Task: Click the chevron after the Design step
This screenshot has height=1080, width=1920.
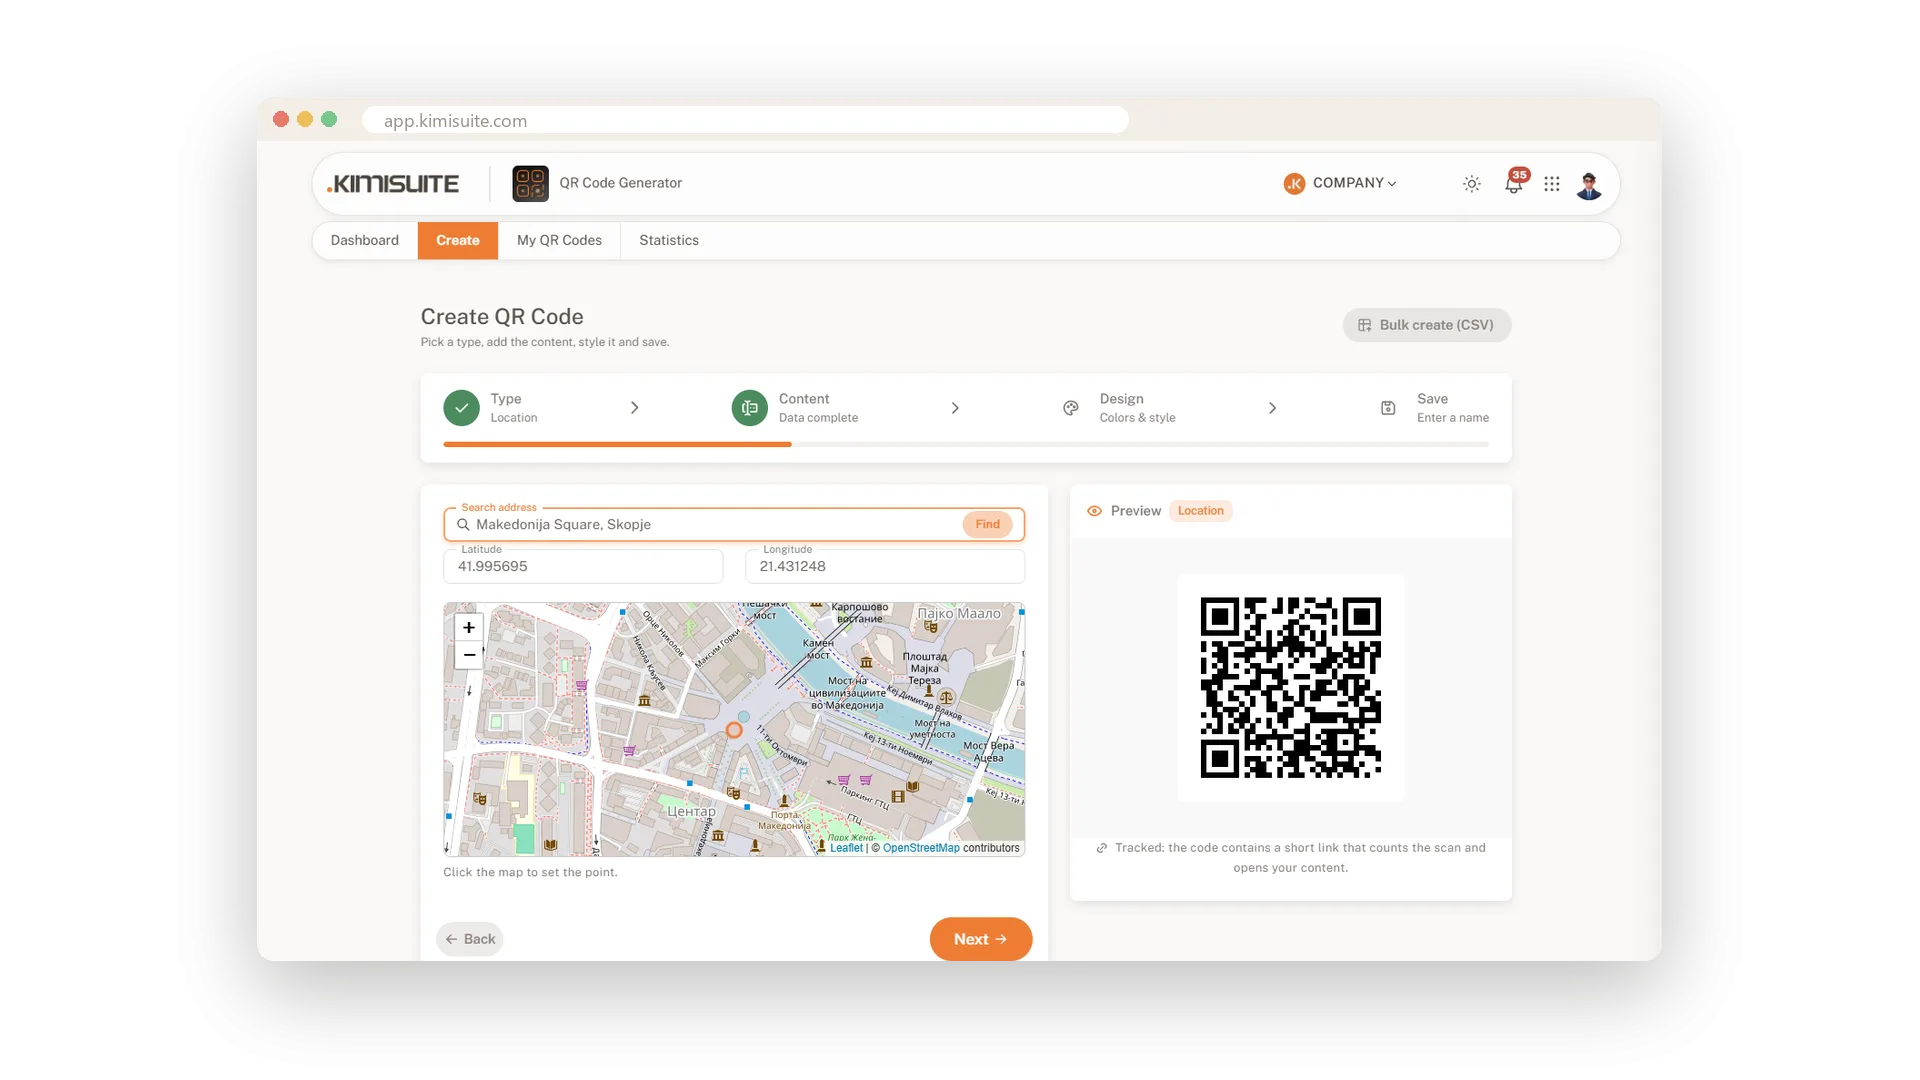Action: 1272,408
